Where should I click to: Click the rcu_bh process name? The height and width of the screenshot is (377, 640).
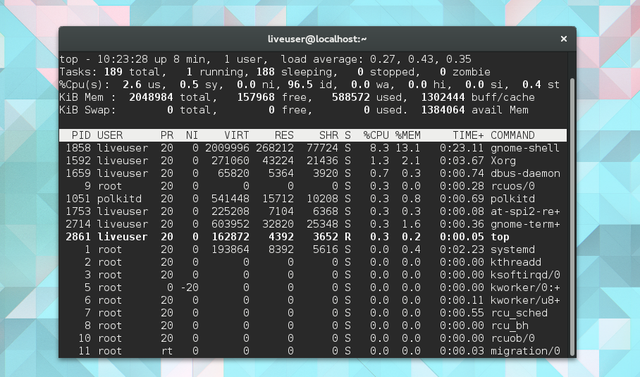click(509, 325)
